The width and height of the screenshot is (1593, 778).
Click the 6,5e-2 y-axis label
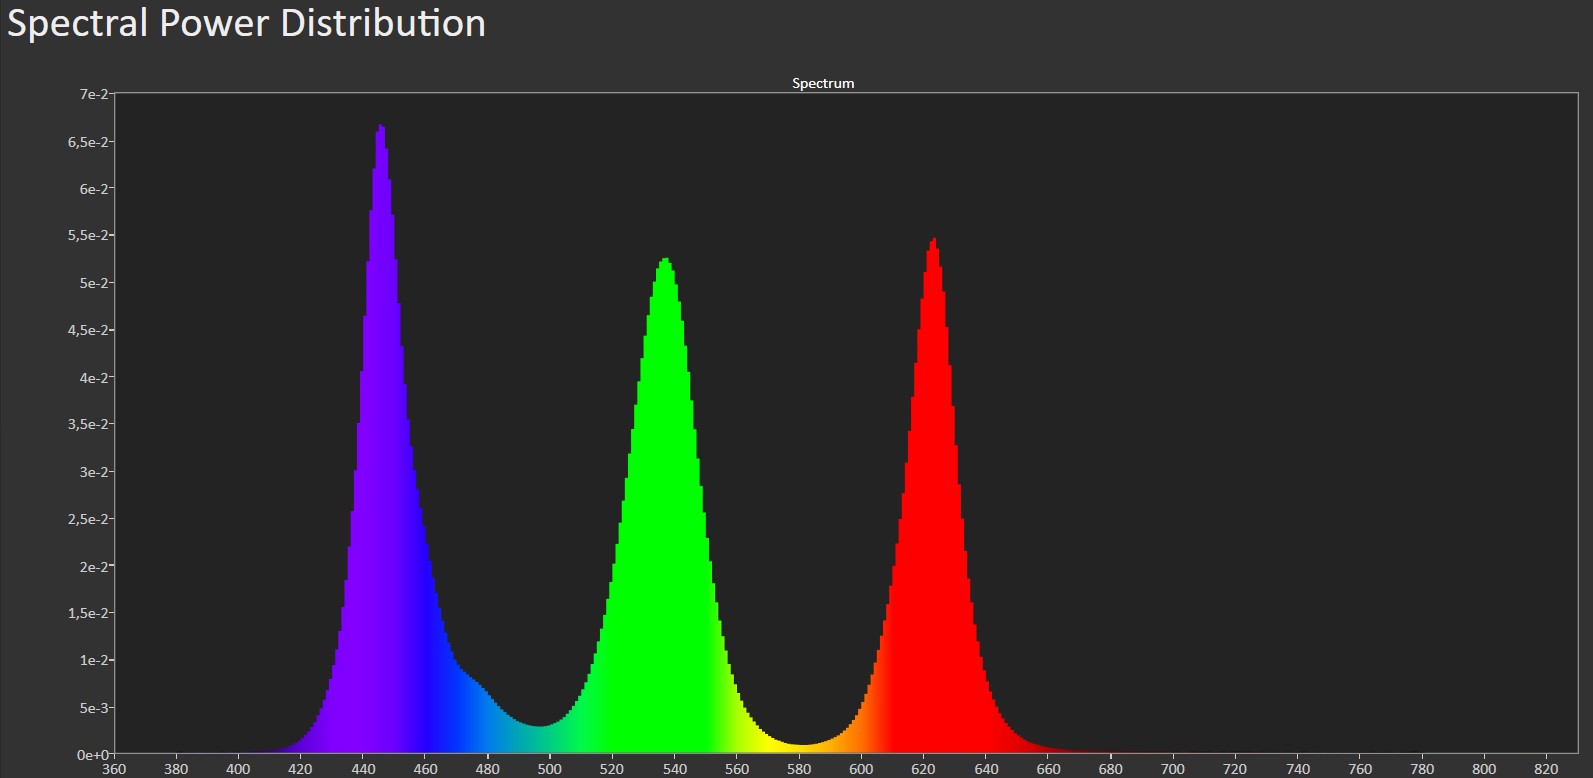[x=88, y=142]
